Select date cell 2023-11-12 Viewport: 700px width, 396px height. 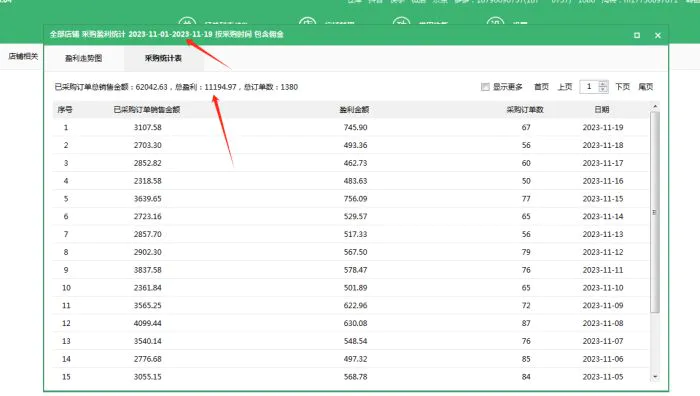point(603,252)
